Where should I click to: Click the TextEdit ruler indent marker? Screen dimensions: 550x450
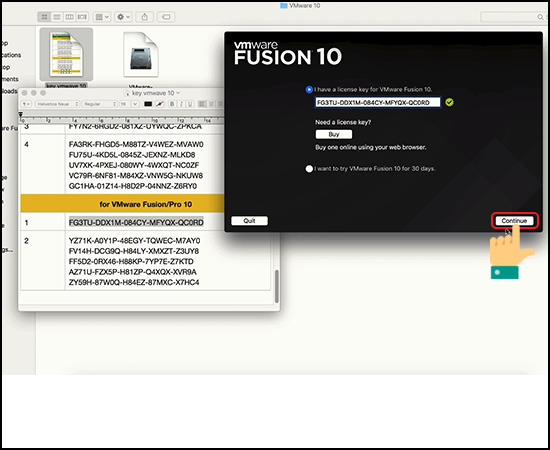21,115
